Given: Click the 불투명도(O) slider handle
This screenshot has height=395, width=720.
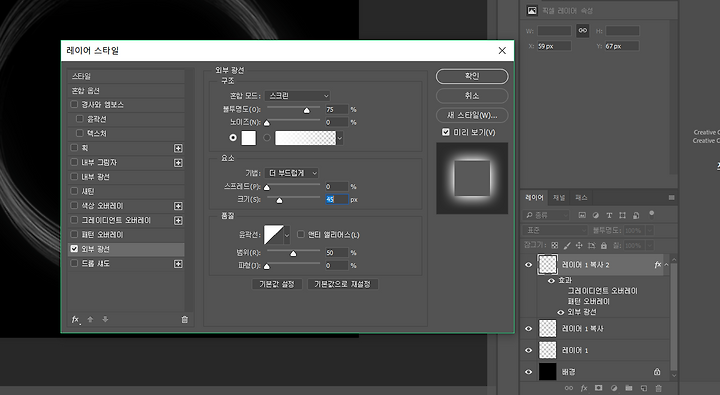Looking at the screenshot, I should pos(307,110).
